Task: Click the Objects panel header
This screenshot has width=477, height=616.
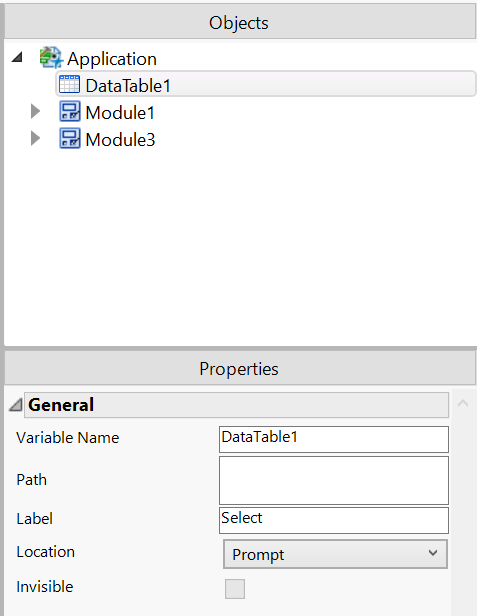Action: point(240,22)
